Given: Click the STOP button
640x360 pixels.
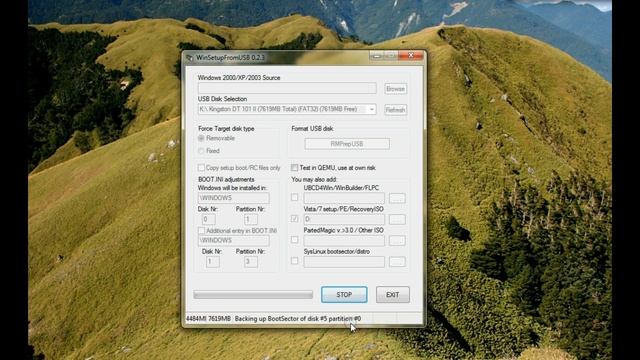Looking at the screenshot, I should click(344, 295).
